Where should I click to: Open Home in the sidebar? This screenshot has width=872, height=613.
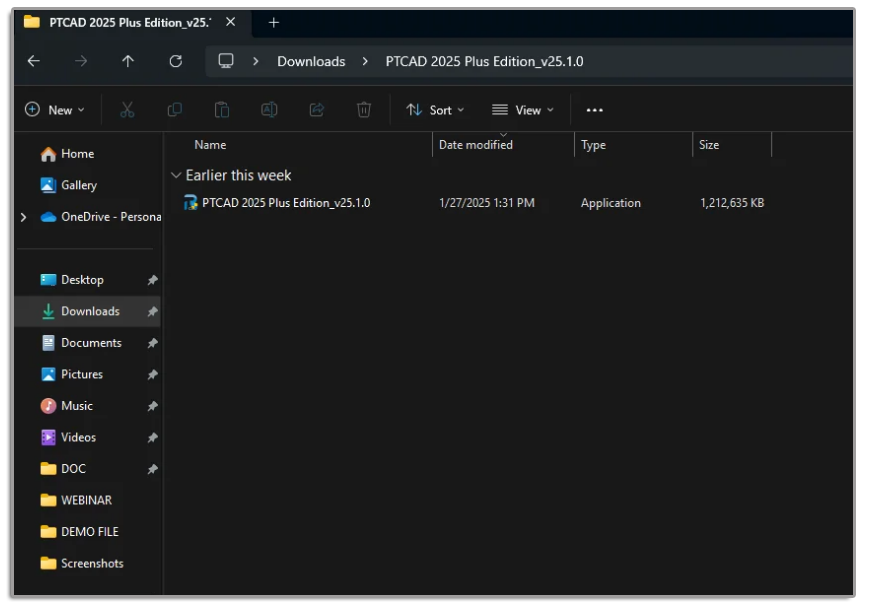click(67, 154)
